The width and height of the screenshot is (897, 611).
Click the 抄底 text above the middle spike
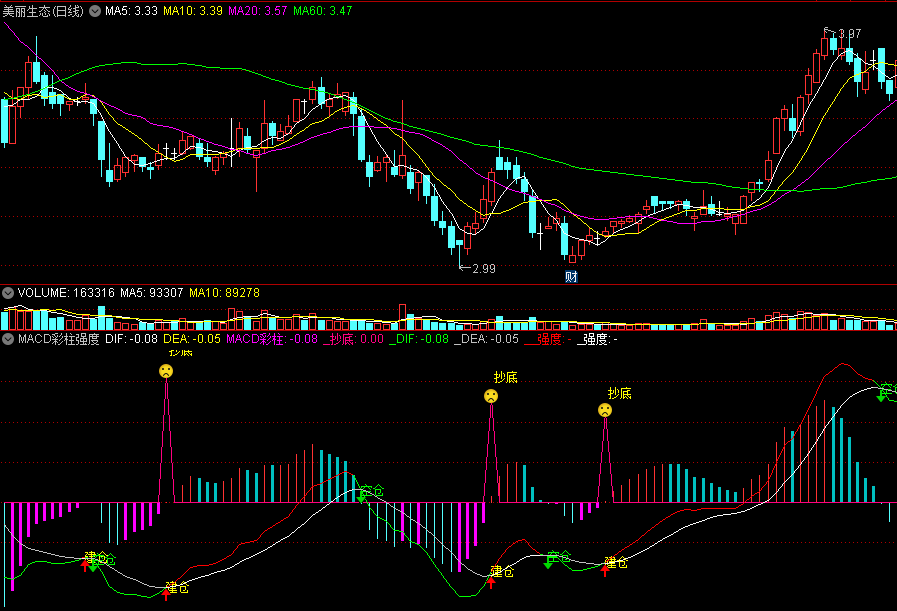(506, 377)
